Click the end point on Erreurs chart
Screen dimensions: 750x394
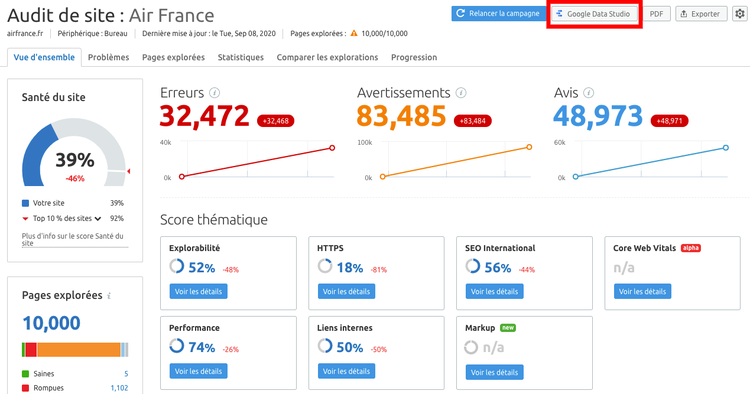pos(332,148)
